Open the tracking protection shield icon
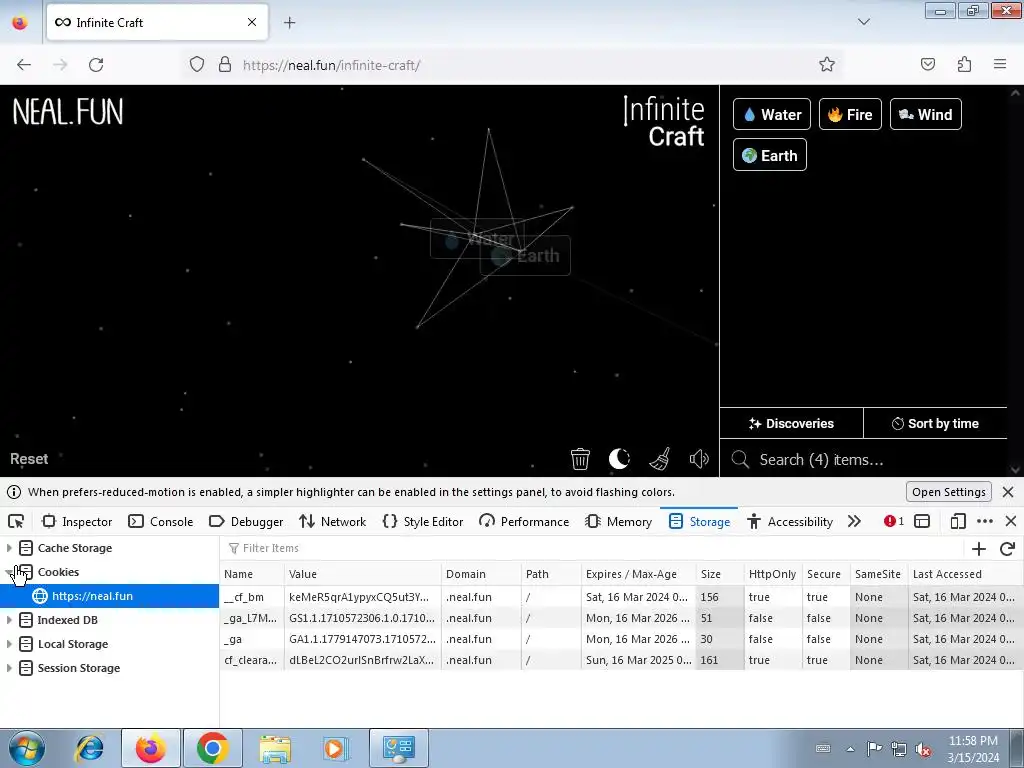 (x=197, y=65)
